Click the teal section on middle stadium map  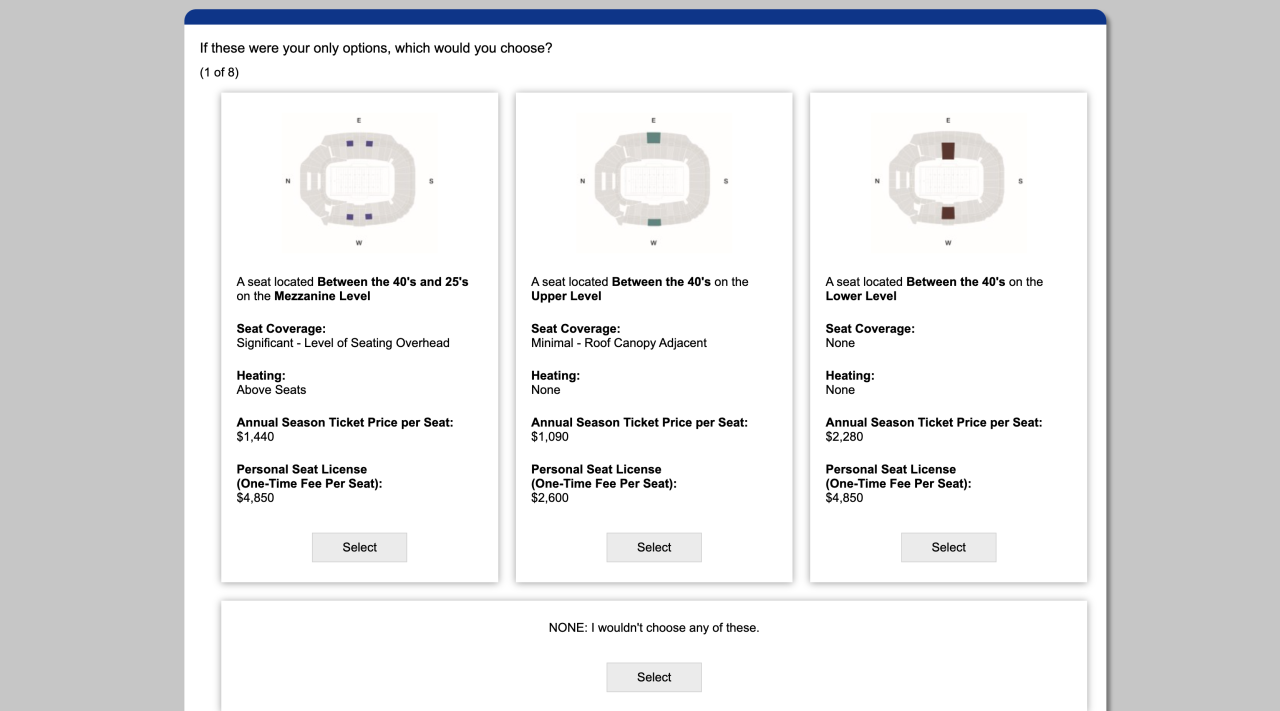click(654, 138)
